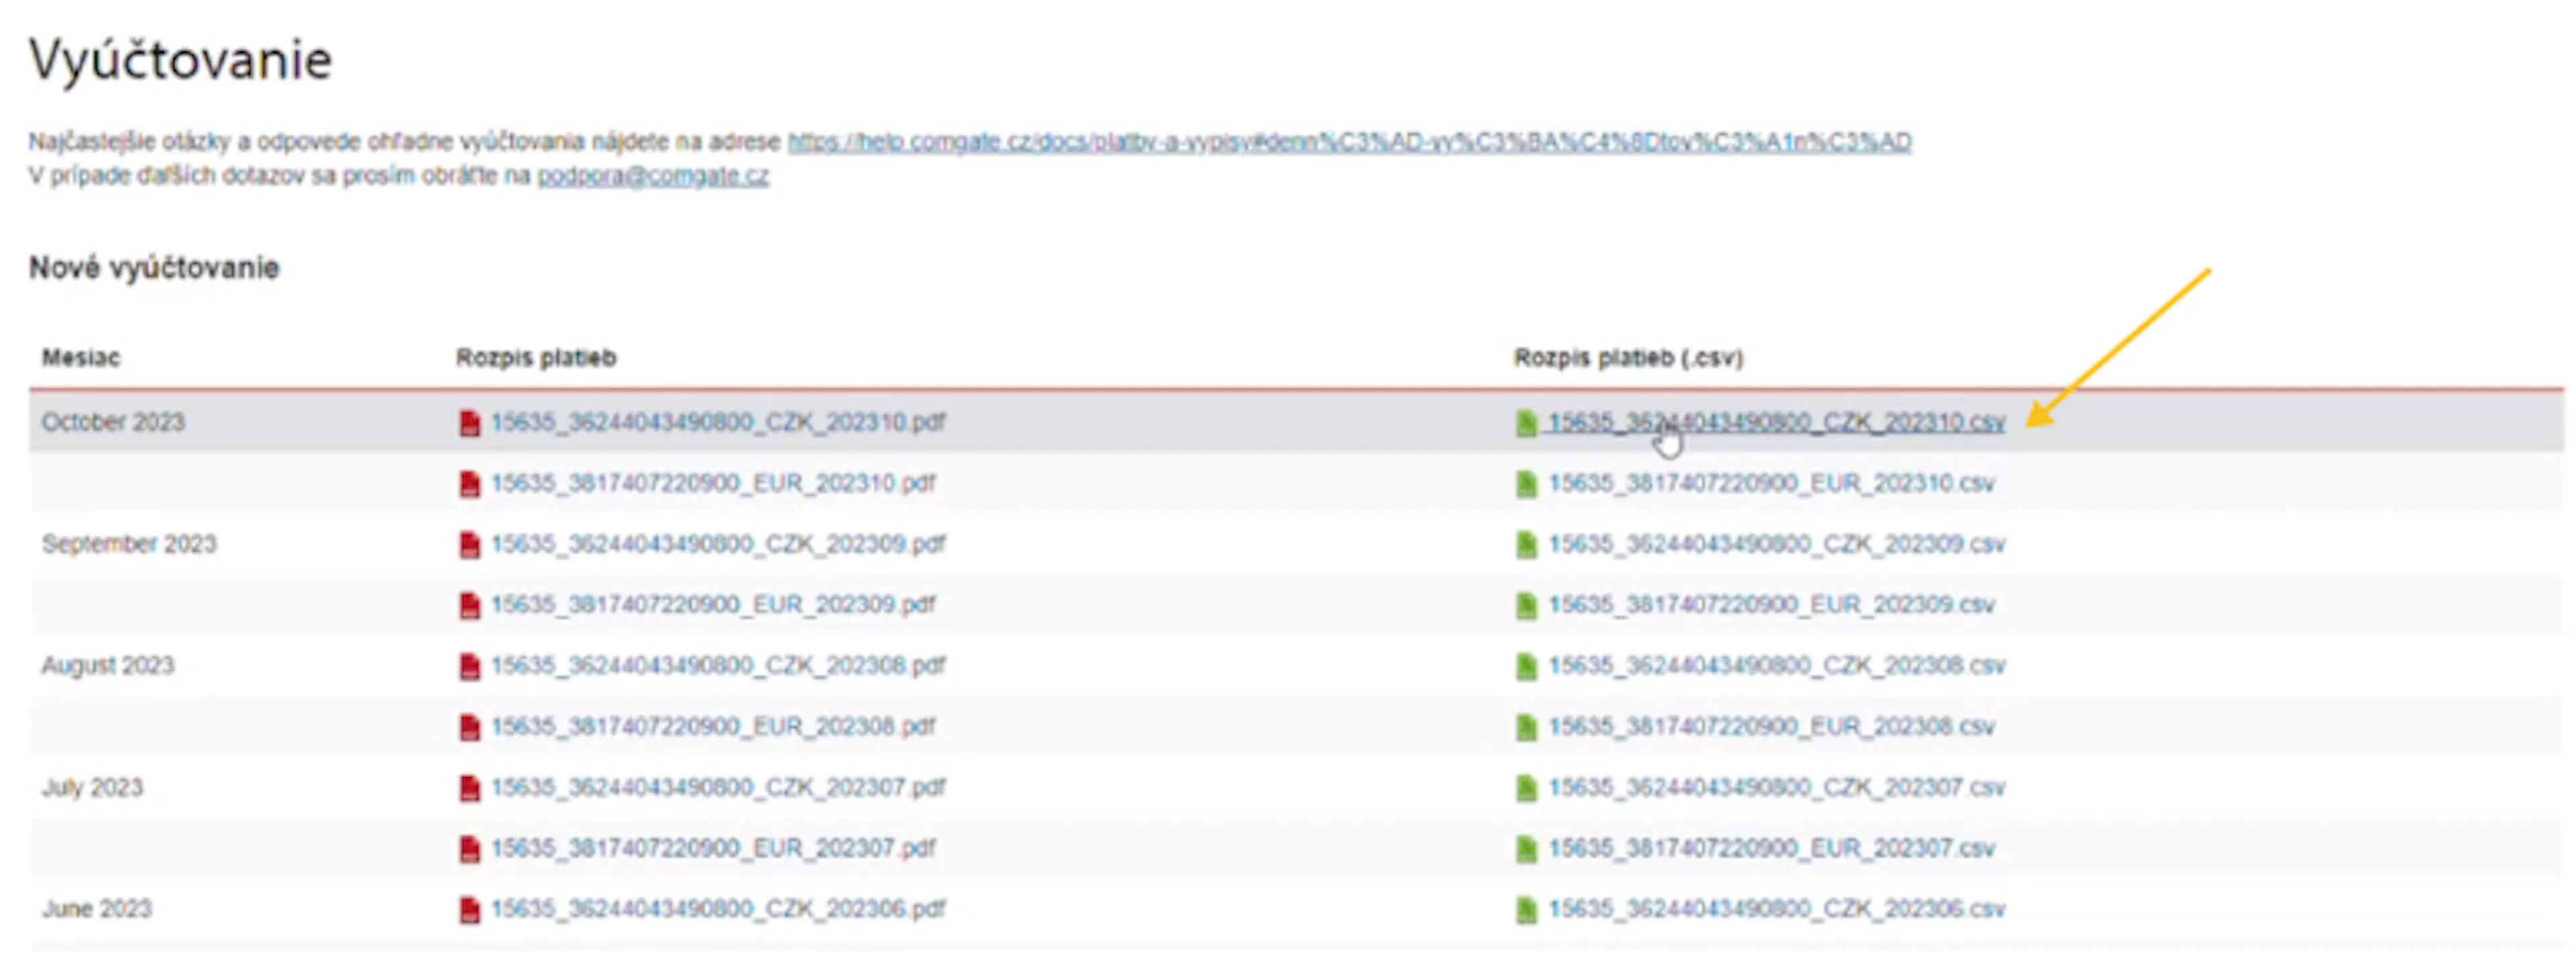
Task: Click CSV icon for 15635_3817407220900_EUR_202310.csv
Action: tap(1526, 484)
